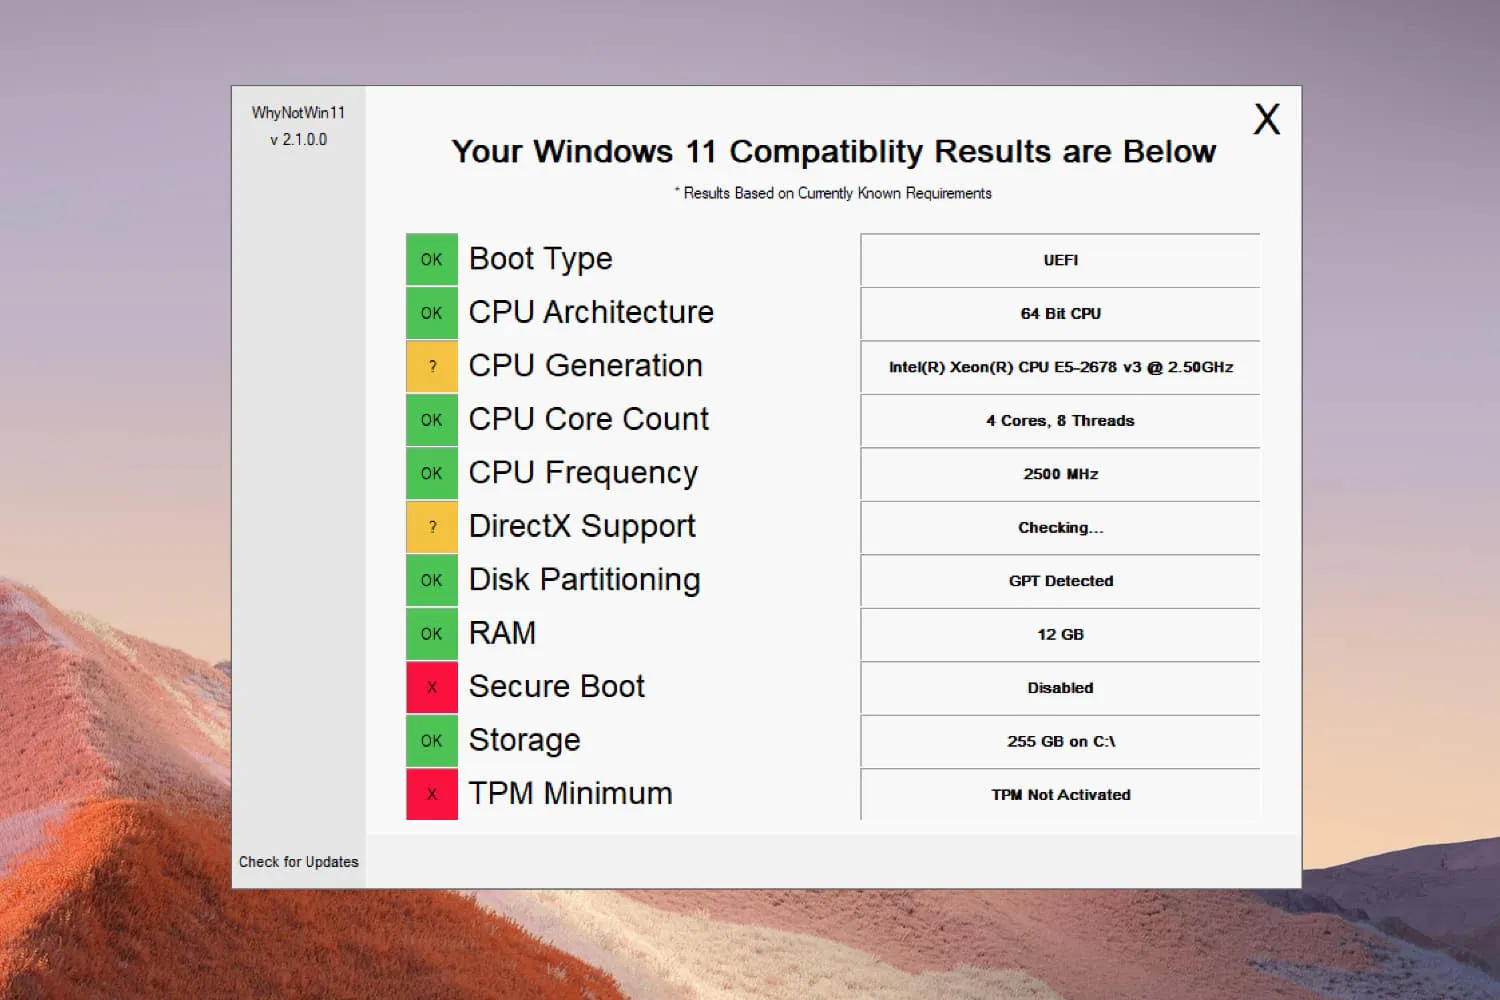Select the green OK badge for Disk Partitioning
Screen dimensions: 1500x1000
[x=432, y=580]
